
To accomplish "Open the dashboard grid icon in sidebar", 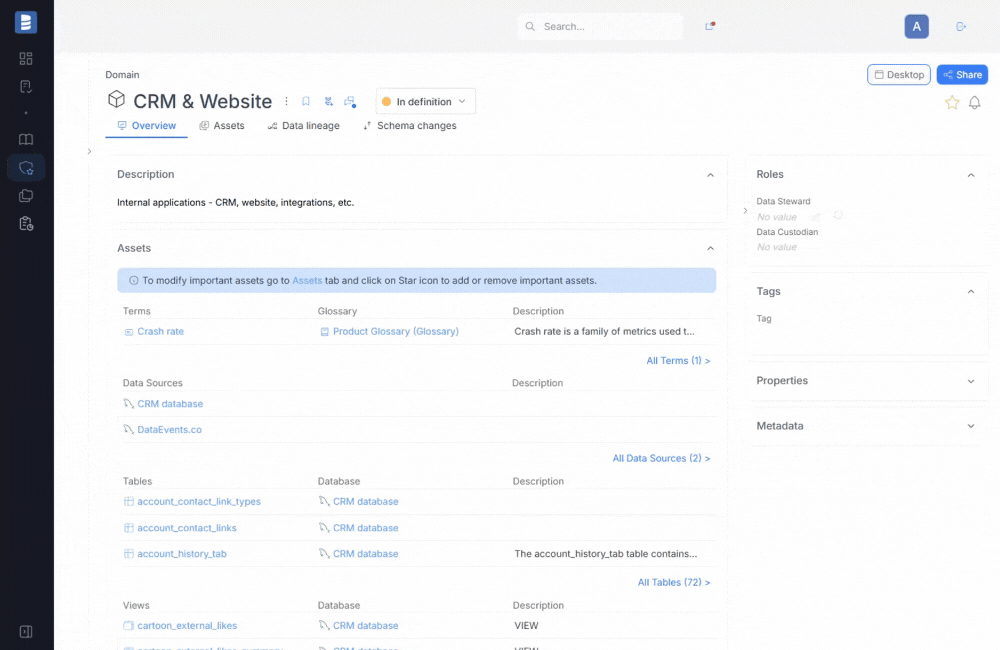I will [26, 59].
